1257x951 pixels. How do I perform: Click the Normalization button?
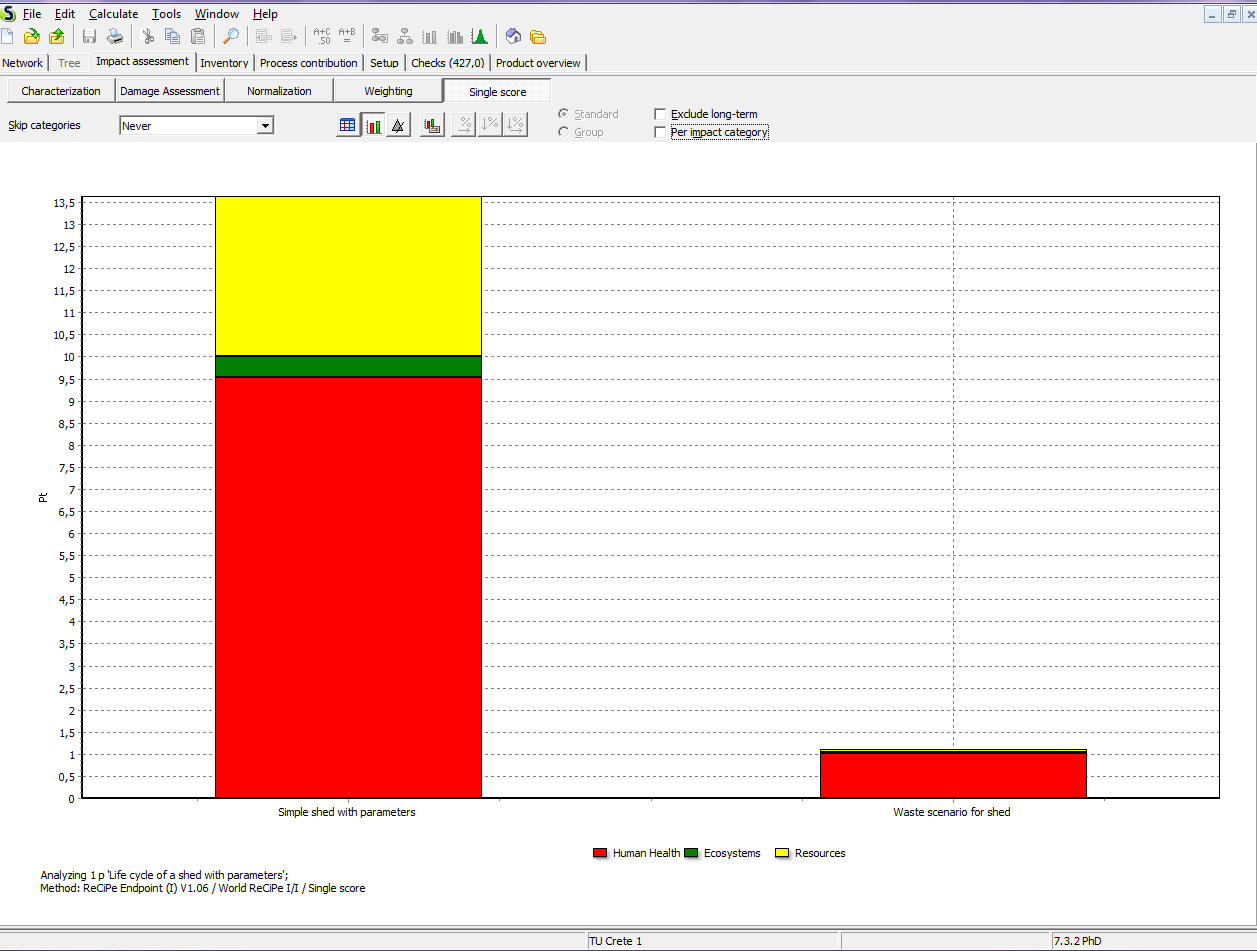tap(279, 91)
